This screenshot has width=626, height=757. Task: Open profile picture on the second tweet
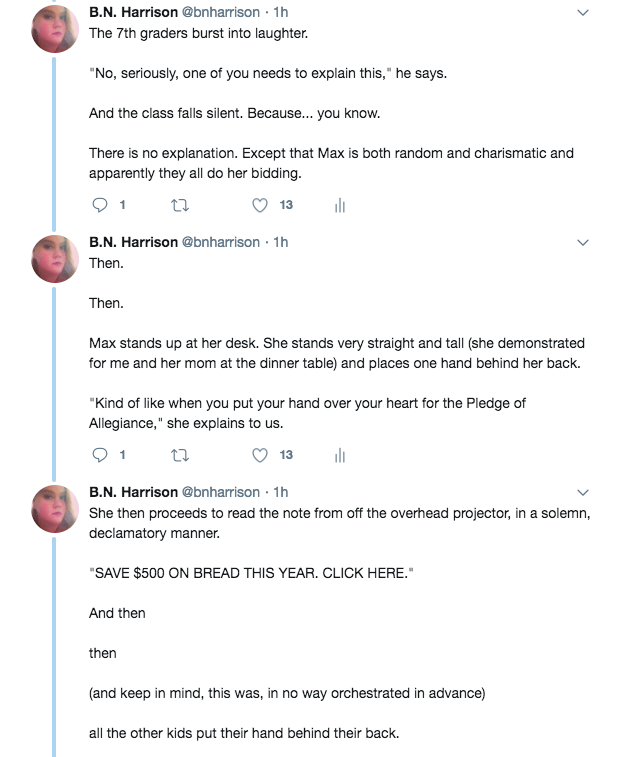click(x=55, y=259)
